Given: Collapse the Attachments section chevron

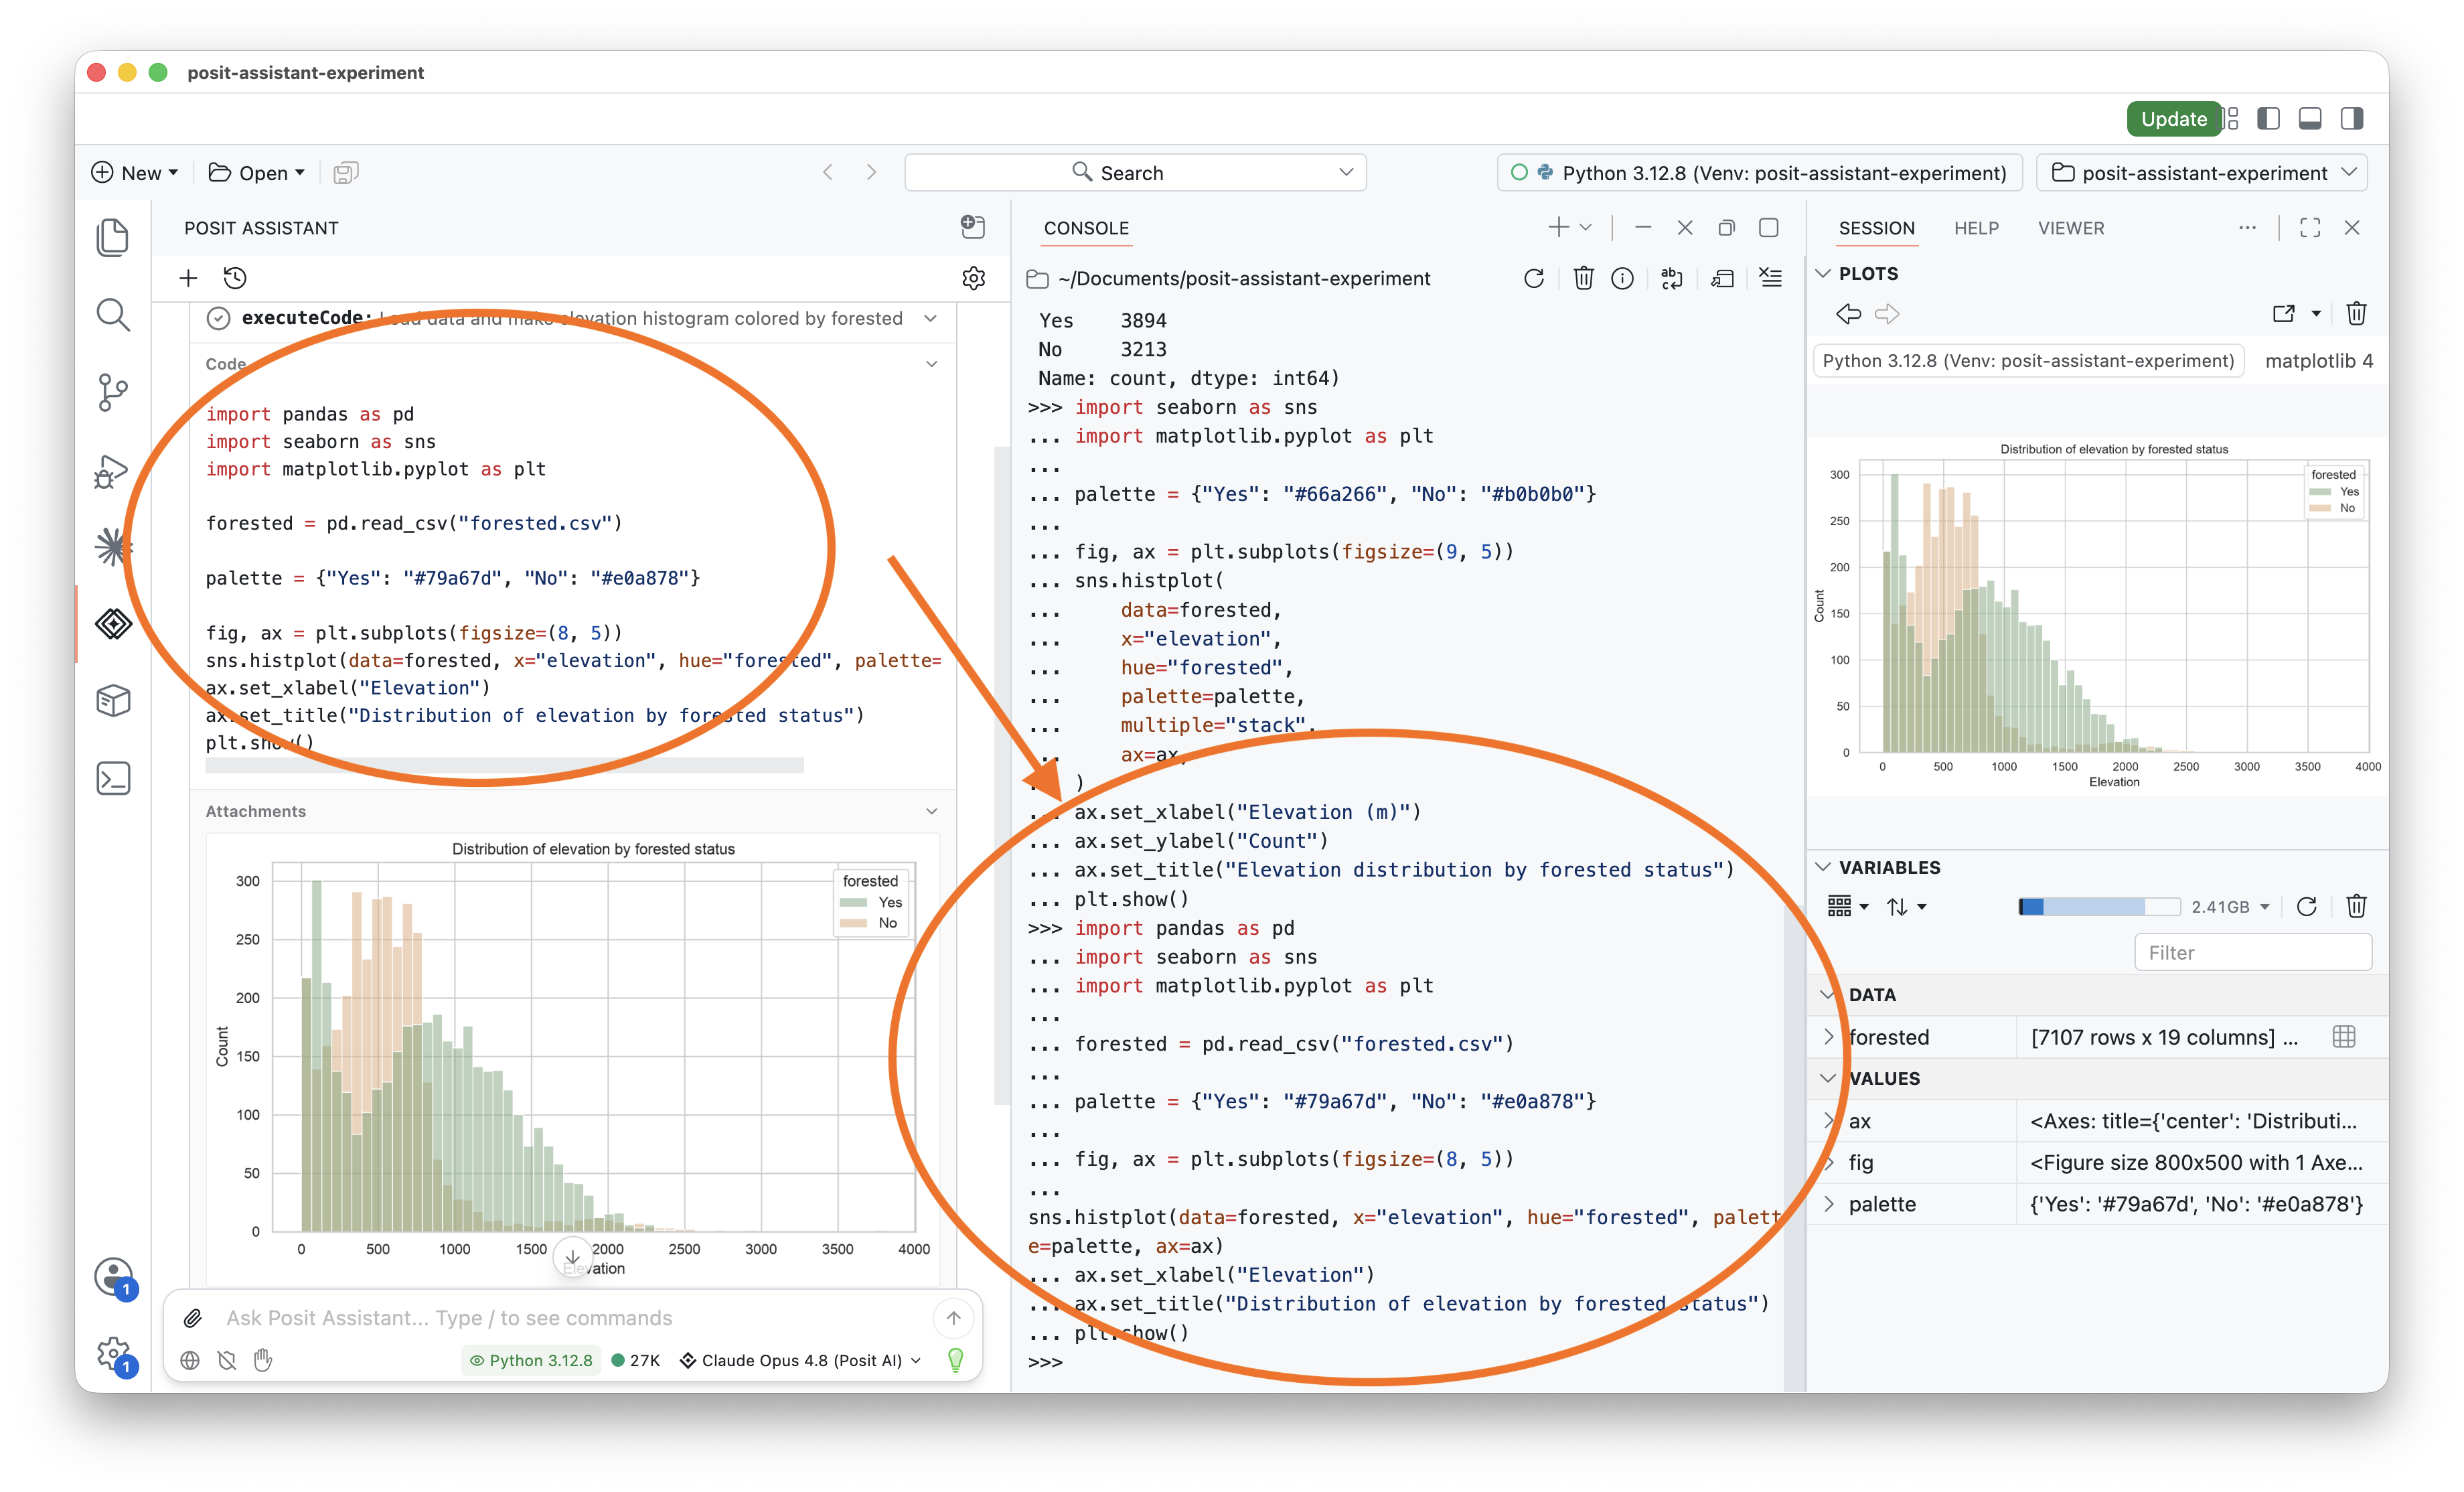Looking at the screenshot, I should click(x=932, y=811).
